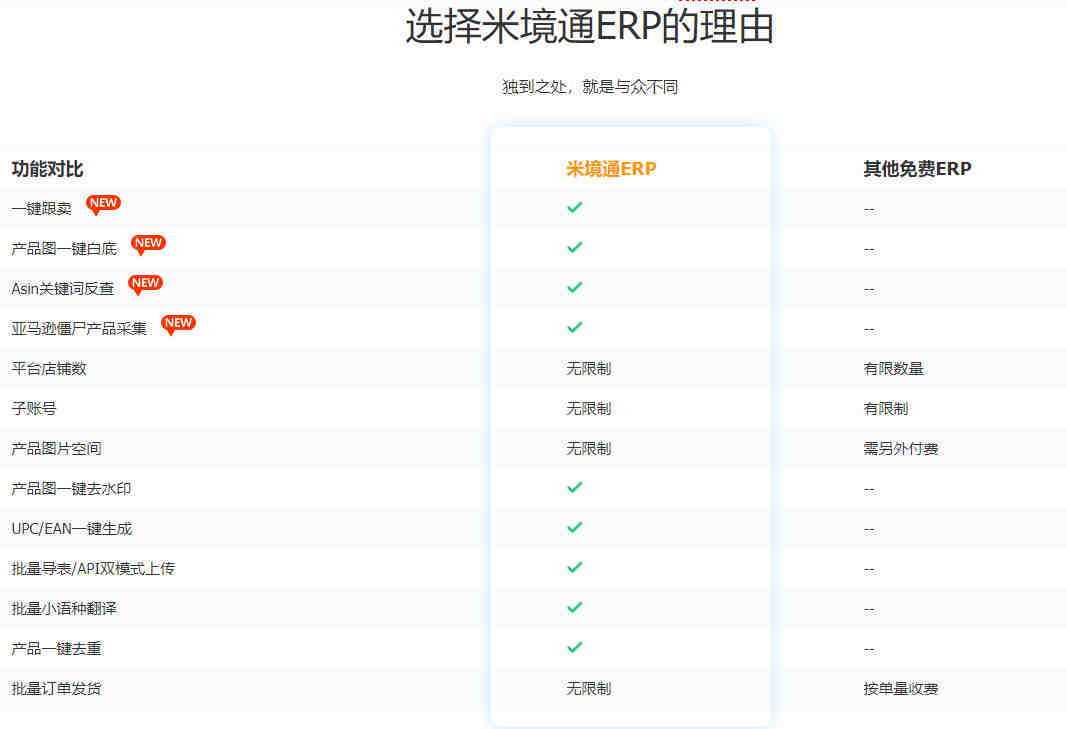The image size is (1067, 729).
Task: Click the 其他免费ERP dash in 一键跟卖 row
Action: point(869,210)
